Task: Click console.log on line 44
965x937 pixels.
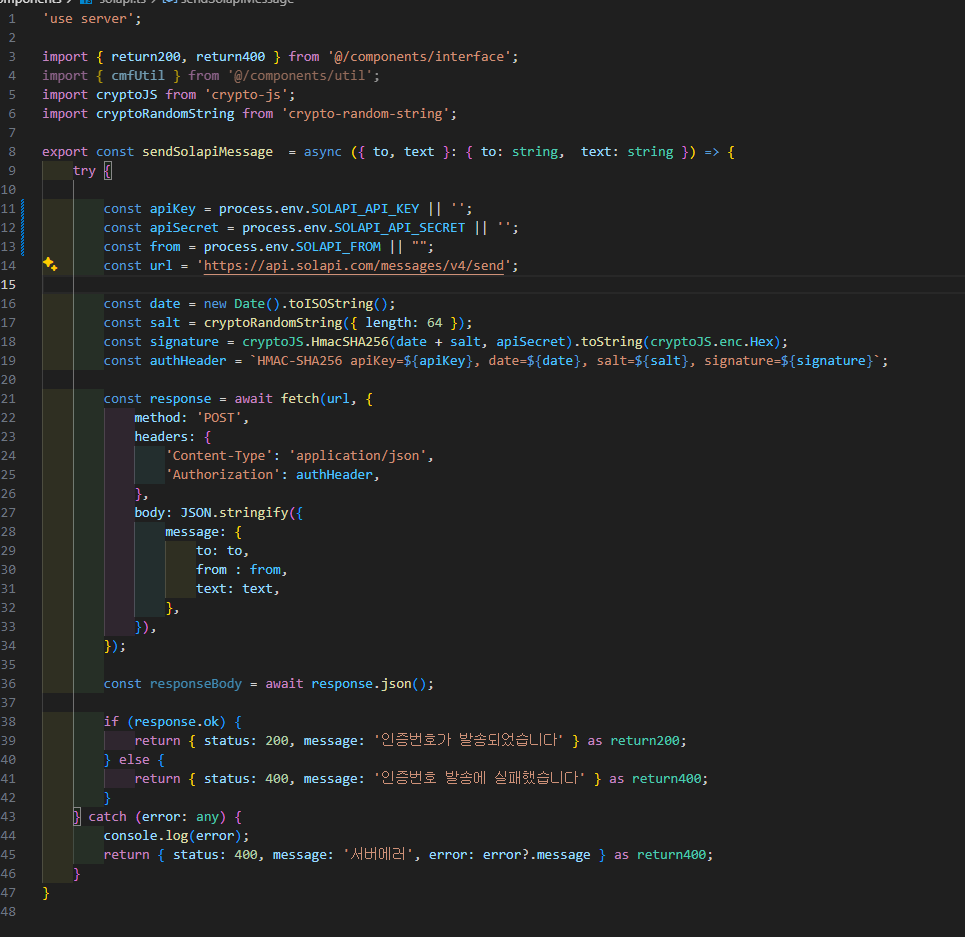Action: pos(146,836)
